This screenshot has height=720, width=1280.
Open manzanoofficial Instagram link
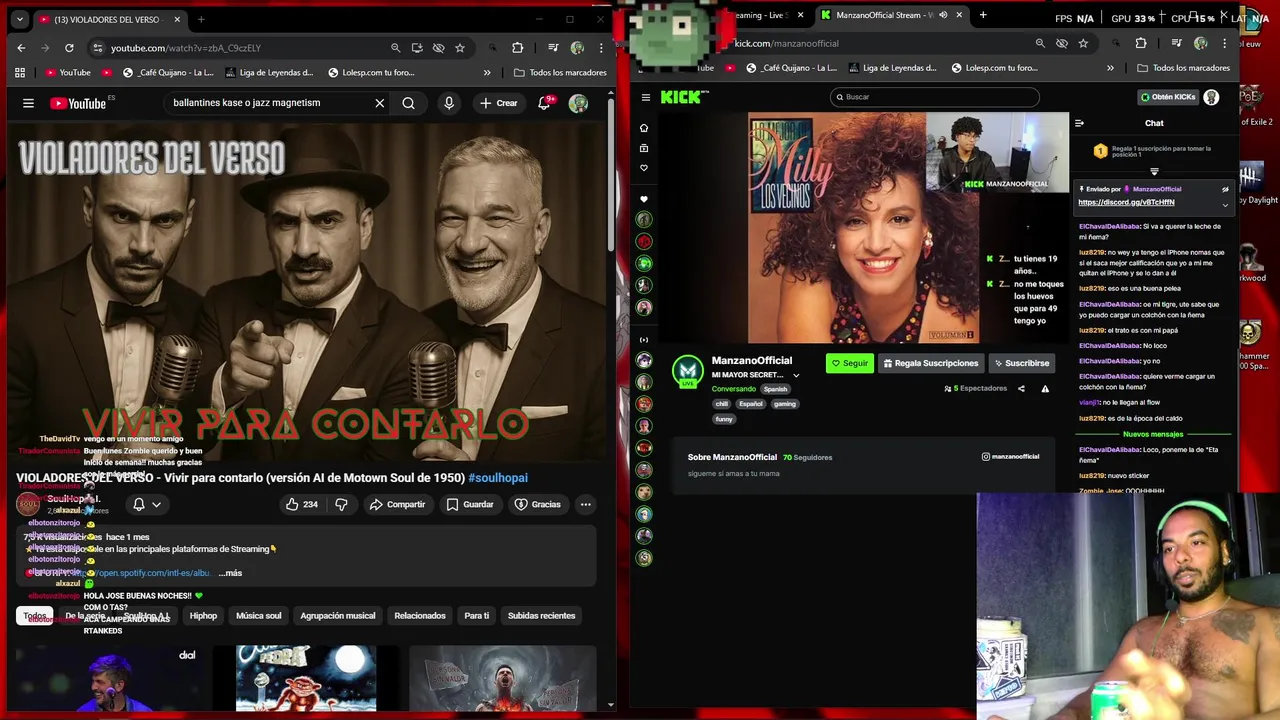pyautogui.click(x=1010, y=457)
